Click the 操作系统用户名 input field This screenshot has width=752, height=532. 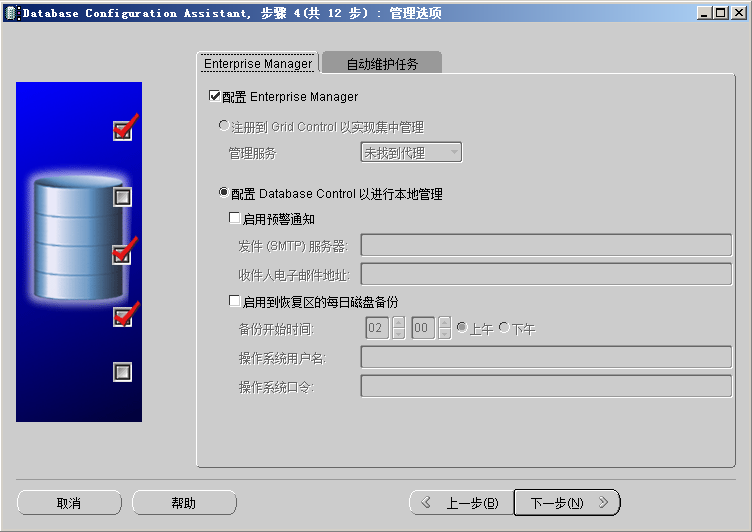tap(546, 357)
